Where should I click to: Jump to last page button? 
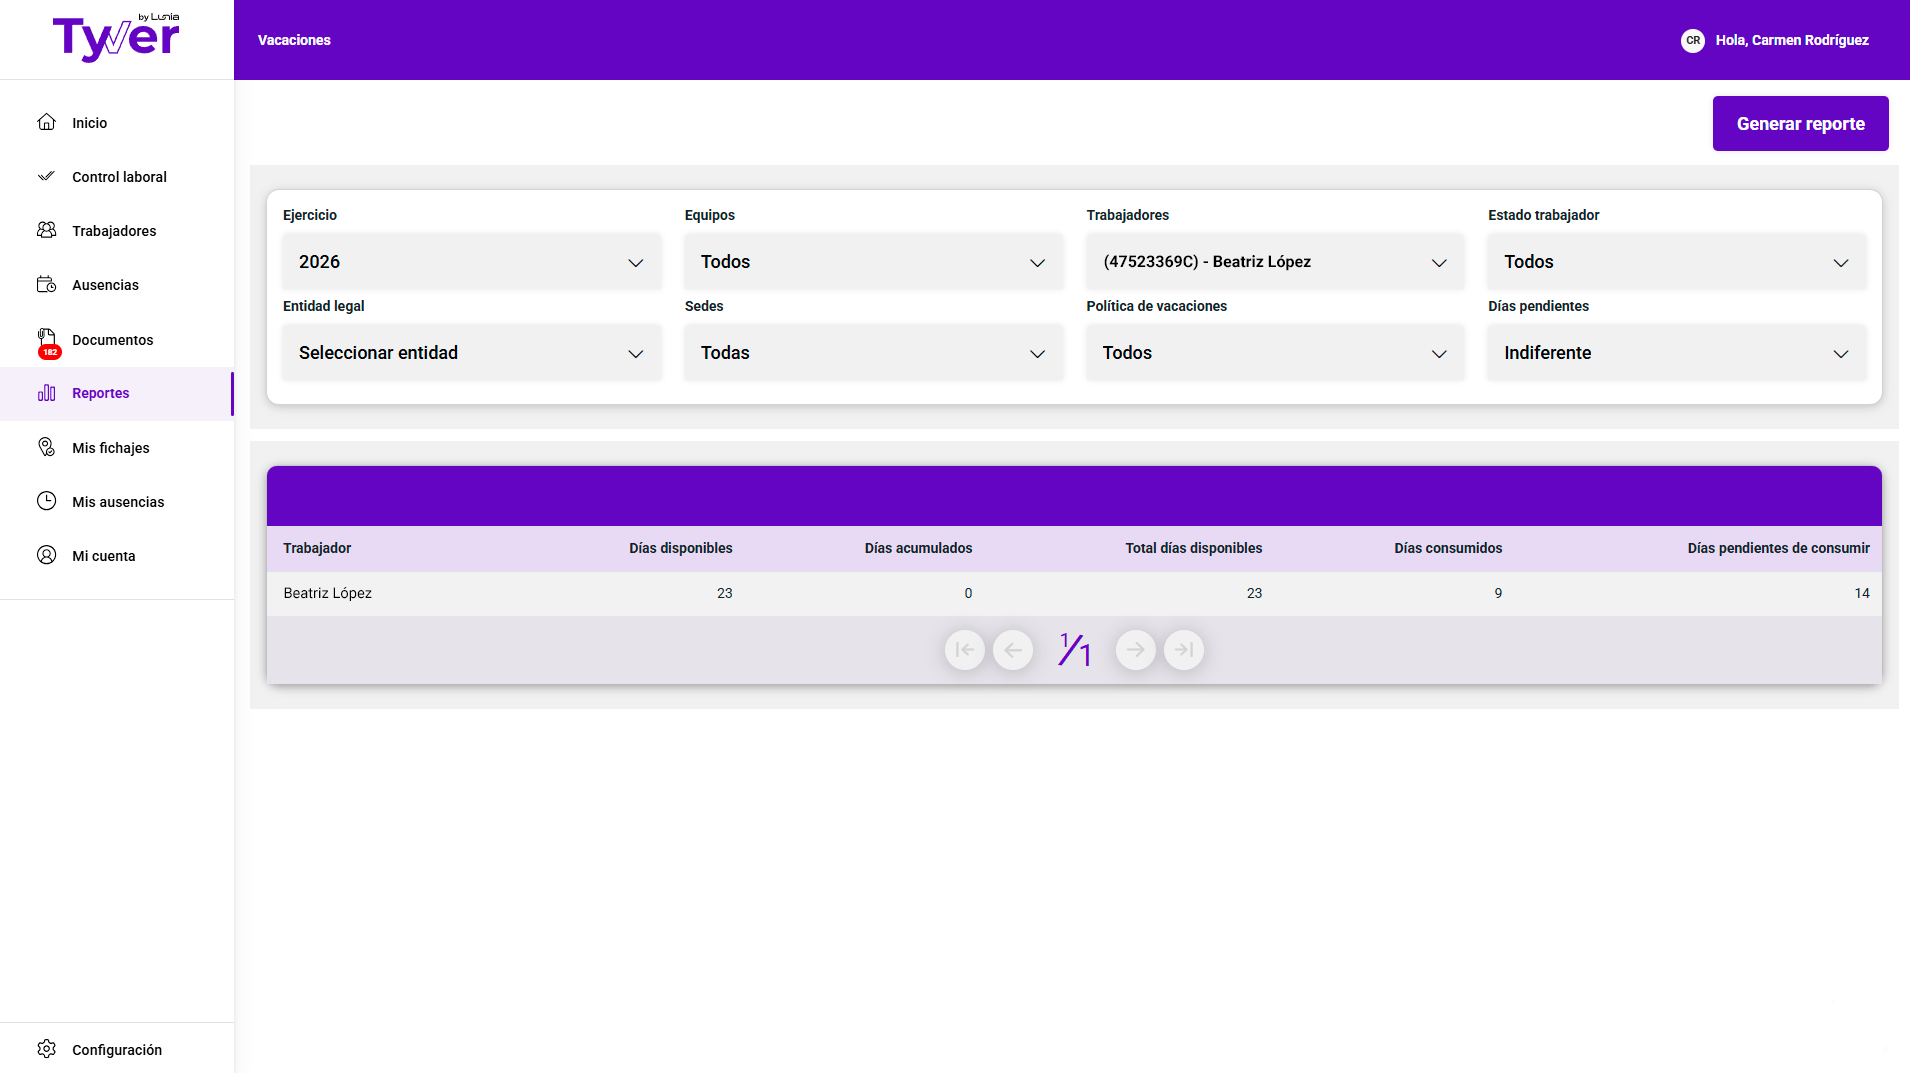pyautogui.click(x=1184, y=650)
